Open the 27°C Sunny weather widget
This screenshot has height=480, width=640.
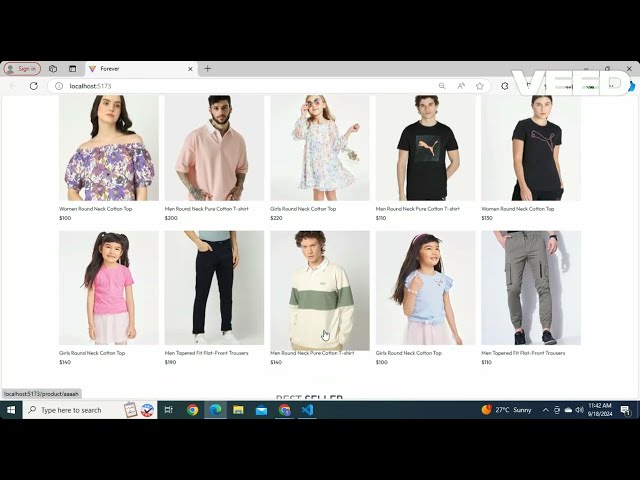click(506, 410)
